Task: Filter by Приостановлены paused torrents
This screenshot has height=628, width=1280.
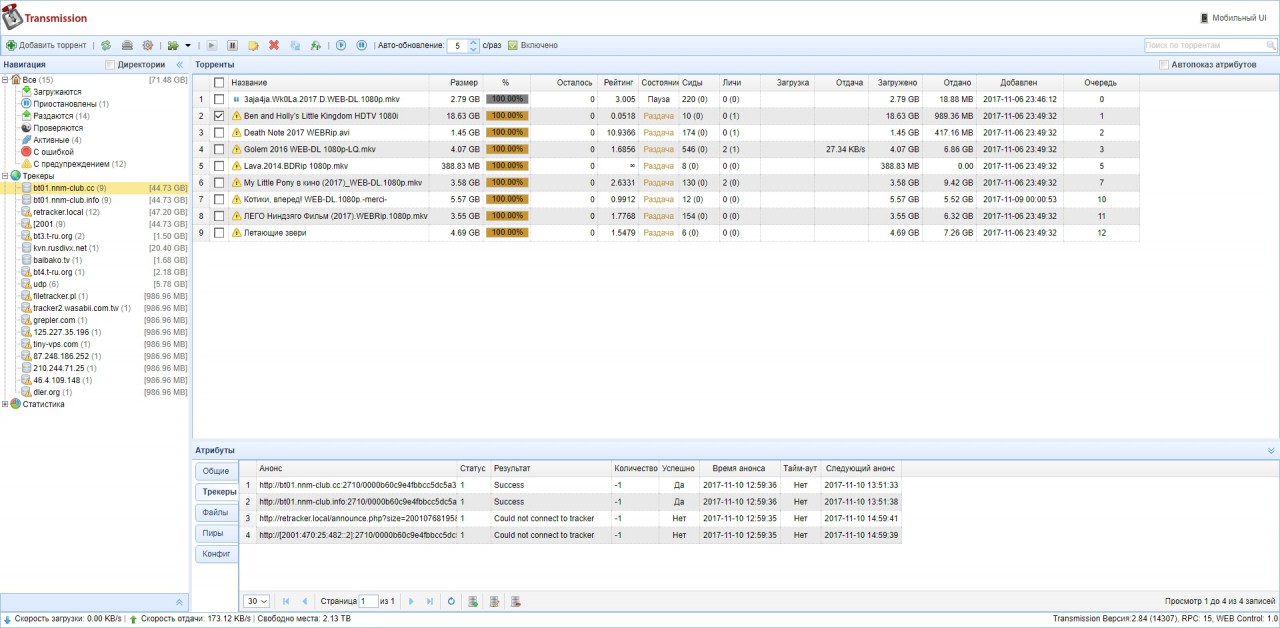Action: coord(65,104)
